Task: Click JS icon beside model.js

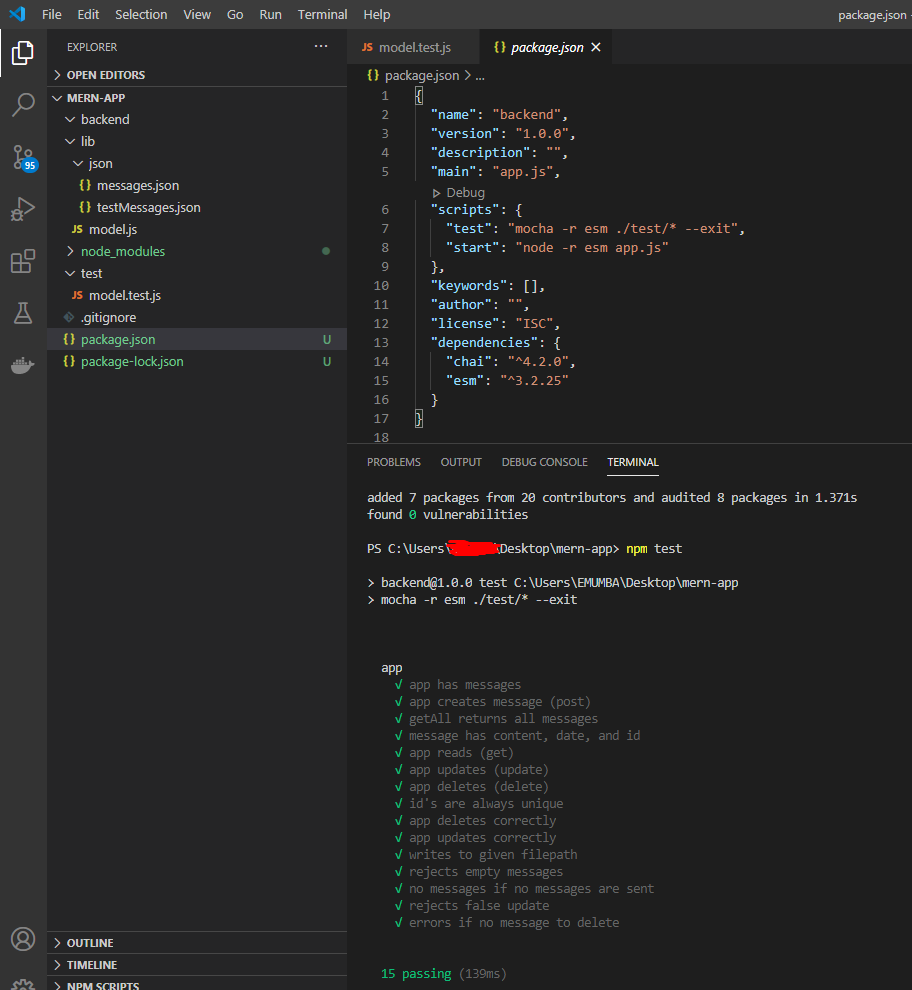Action: (77, 229)
